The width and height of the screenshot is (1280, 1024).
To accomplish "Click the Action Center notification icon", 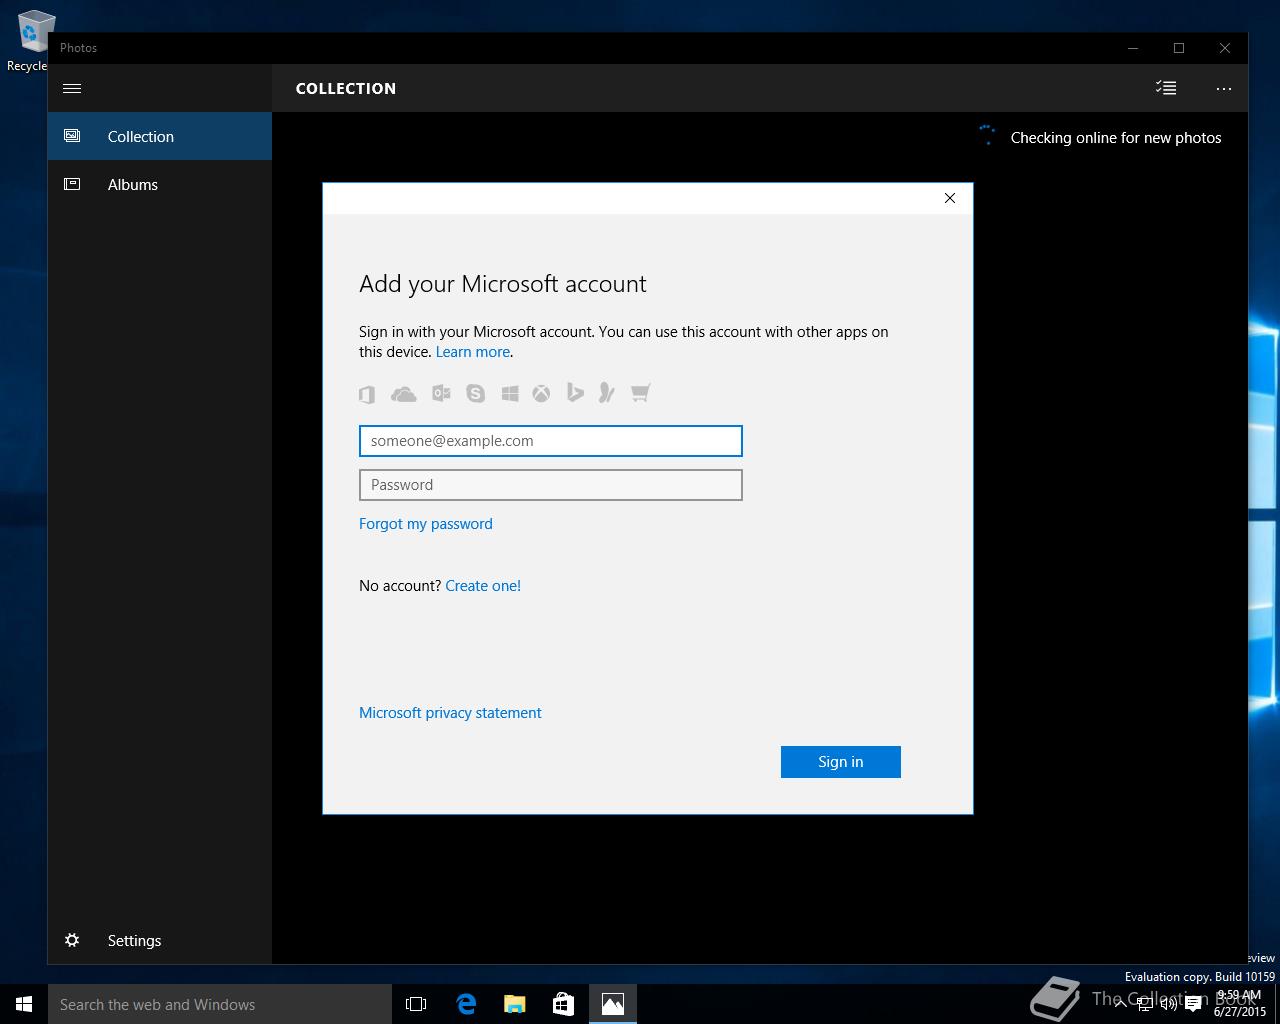I will pyautogui.click(x=1193, y=1004).
